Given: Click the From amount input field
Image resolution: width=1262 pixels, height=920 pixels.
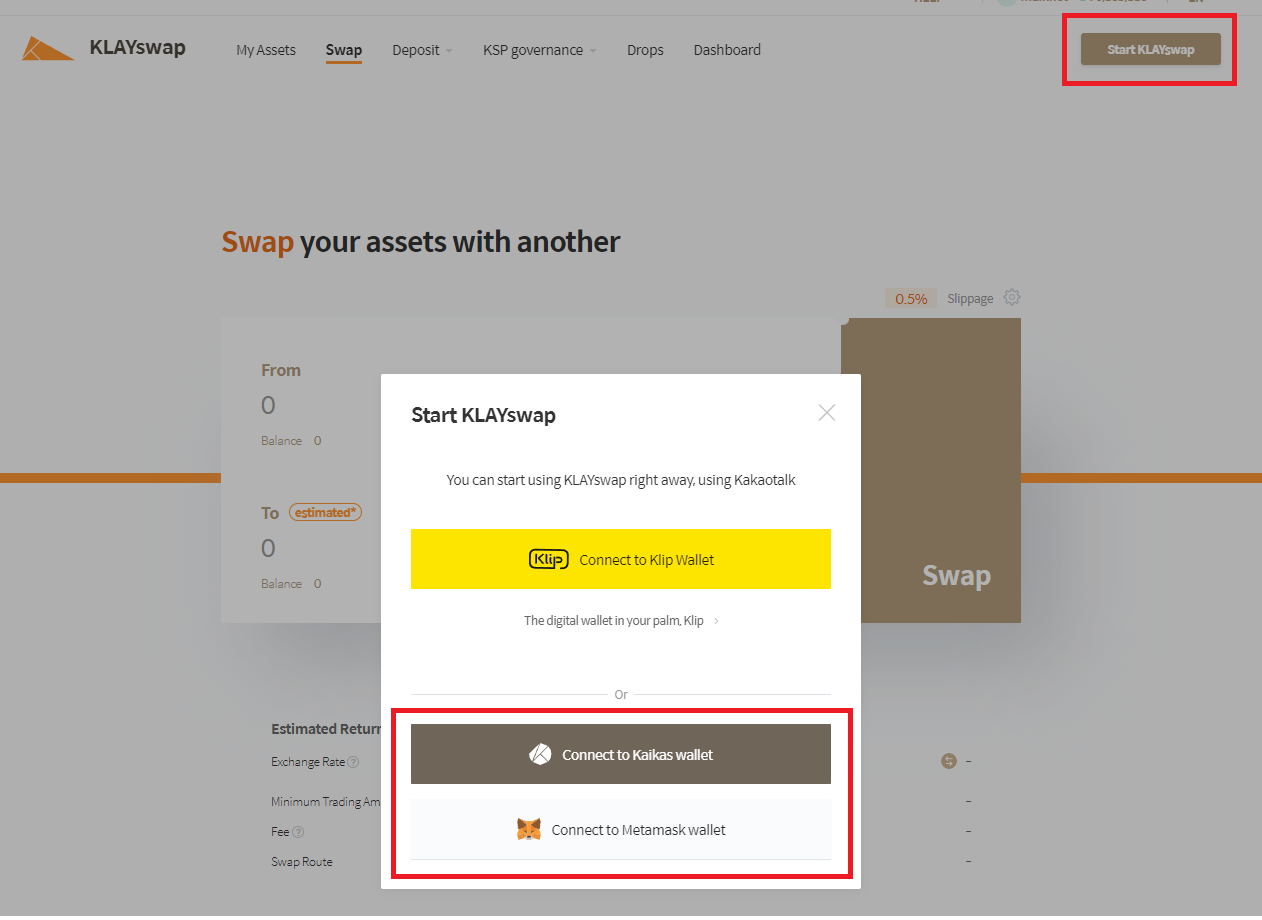Looking at the screenshot, I should [x=268, y=405].
